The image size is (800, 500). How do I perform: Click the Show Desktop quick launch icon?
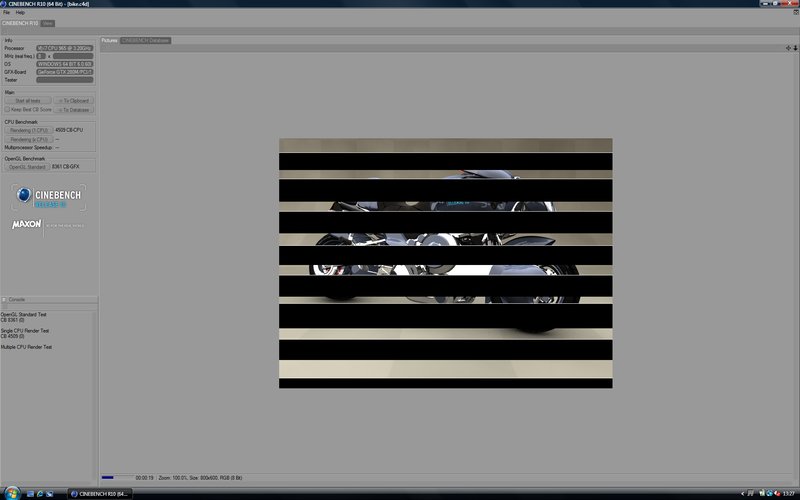(30, 493)
